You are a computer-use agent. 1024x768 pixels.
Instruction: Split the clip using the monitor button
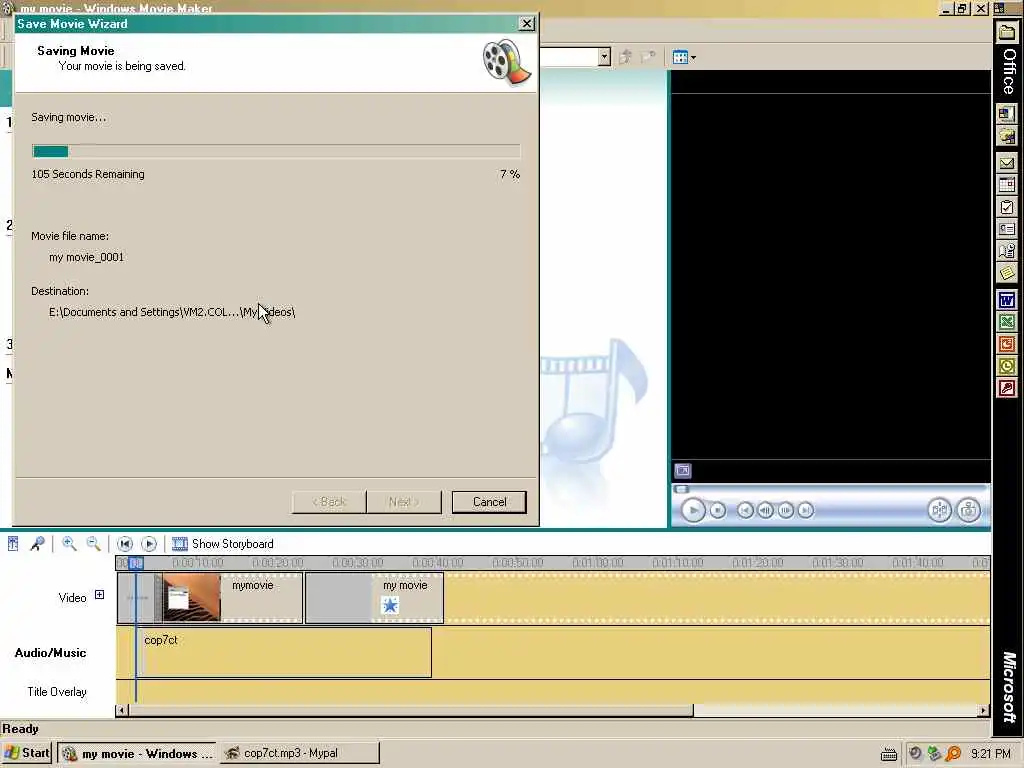pos(940,510)
